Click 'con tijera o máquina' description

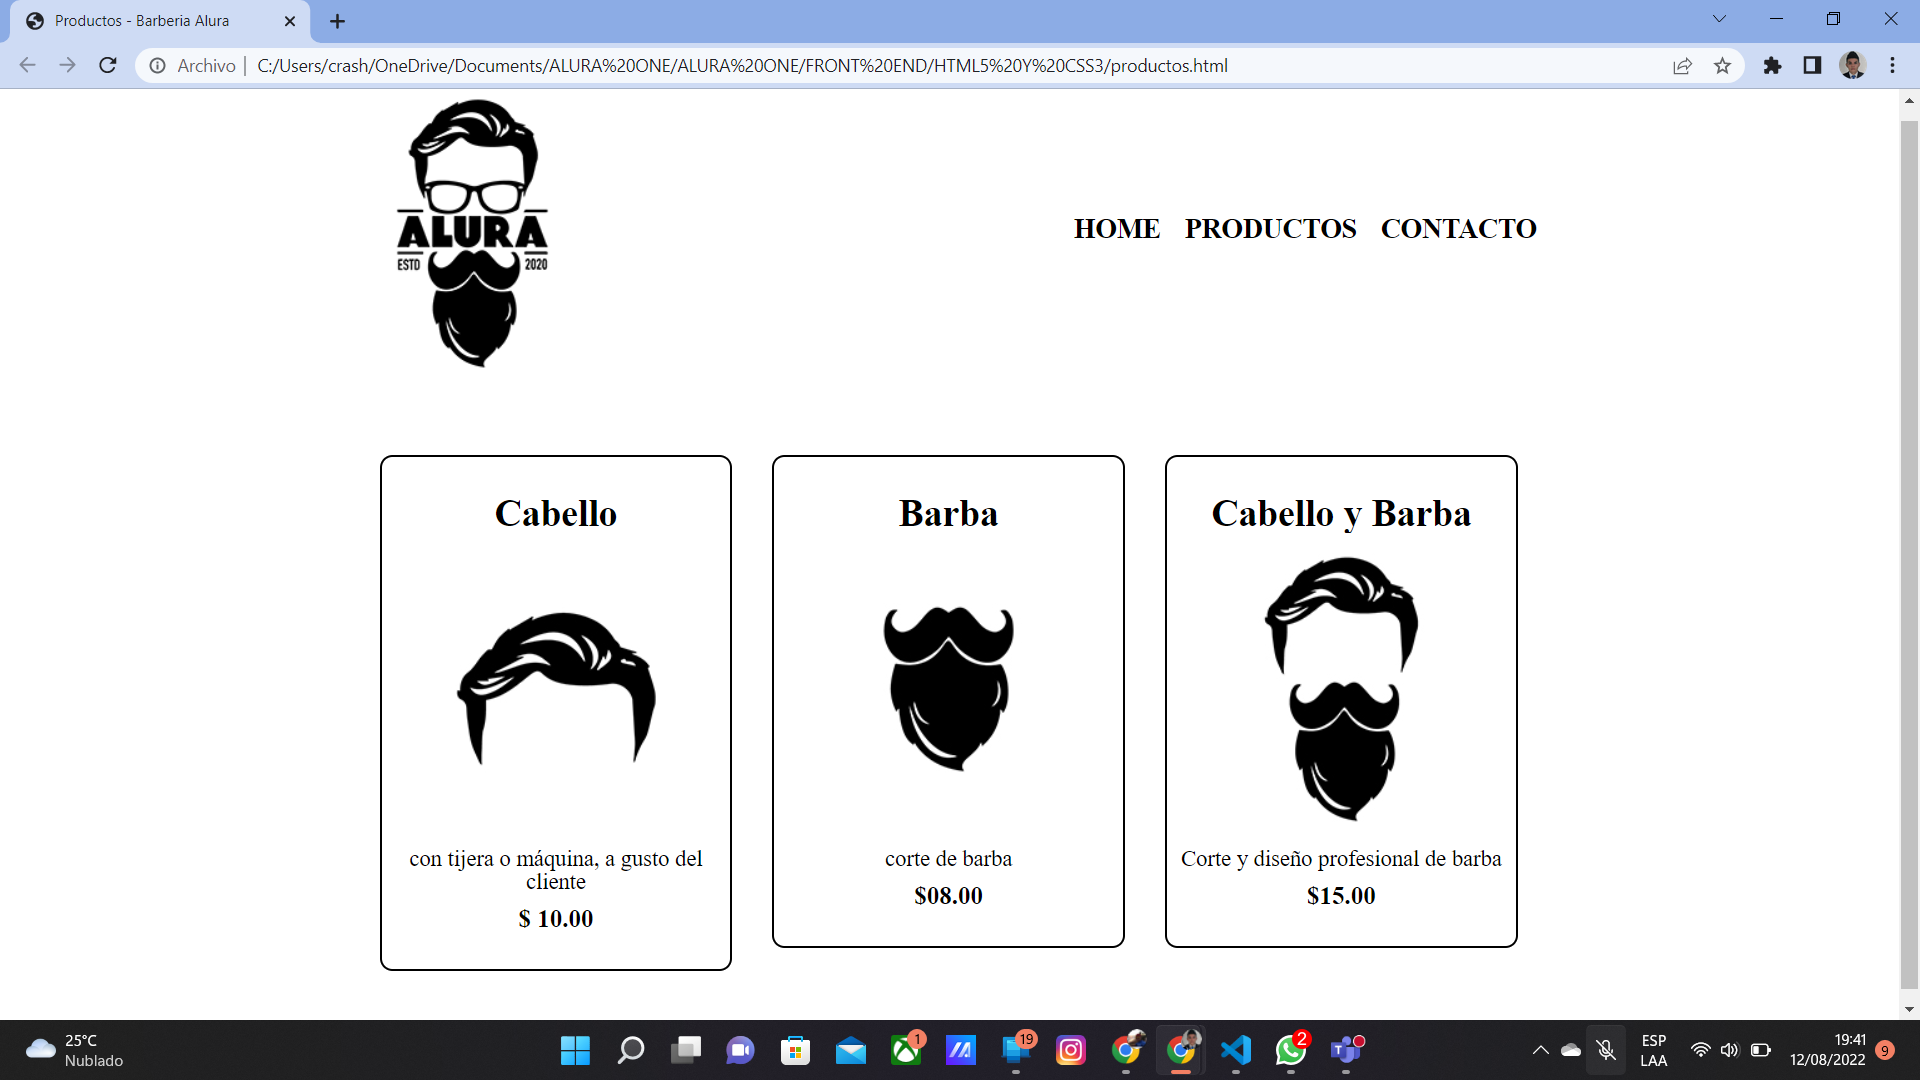(556, 870)
